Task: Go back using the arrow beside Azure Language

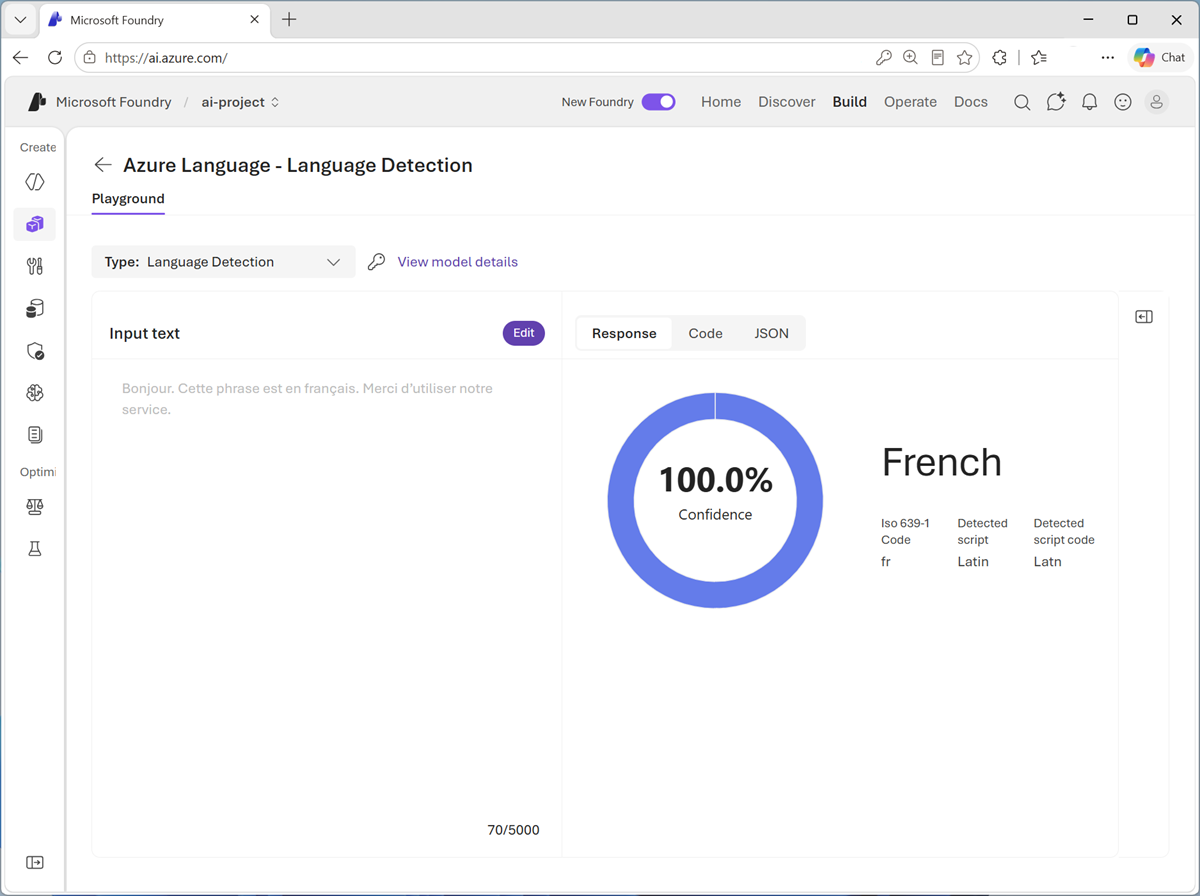Action: [x=102, y=165]
